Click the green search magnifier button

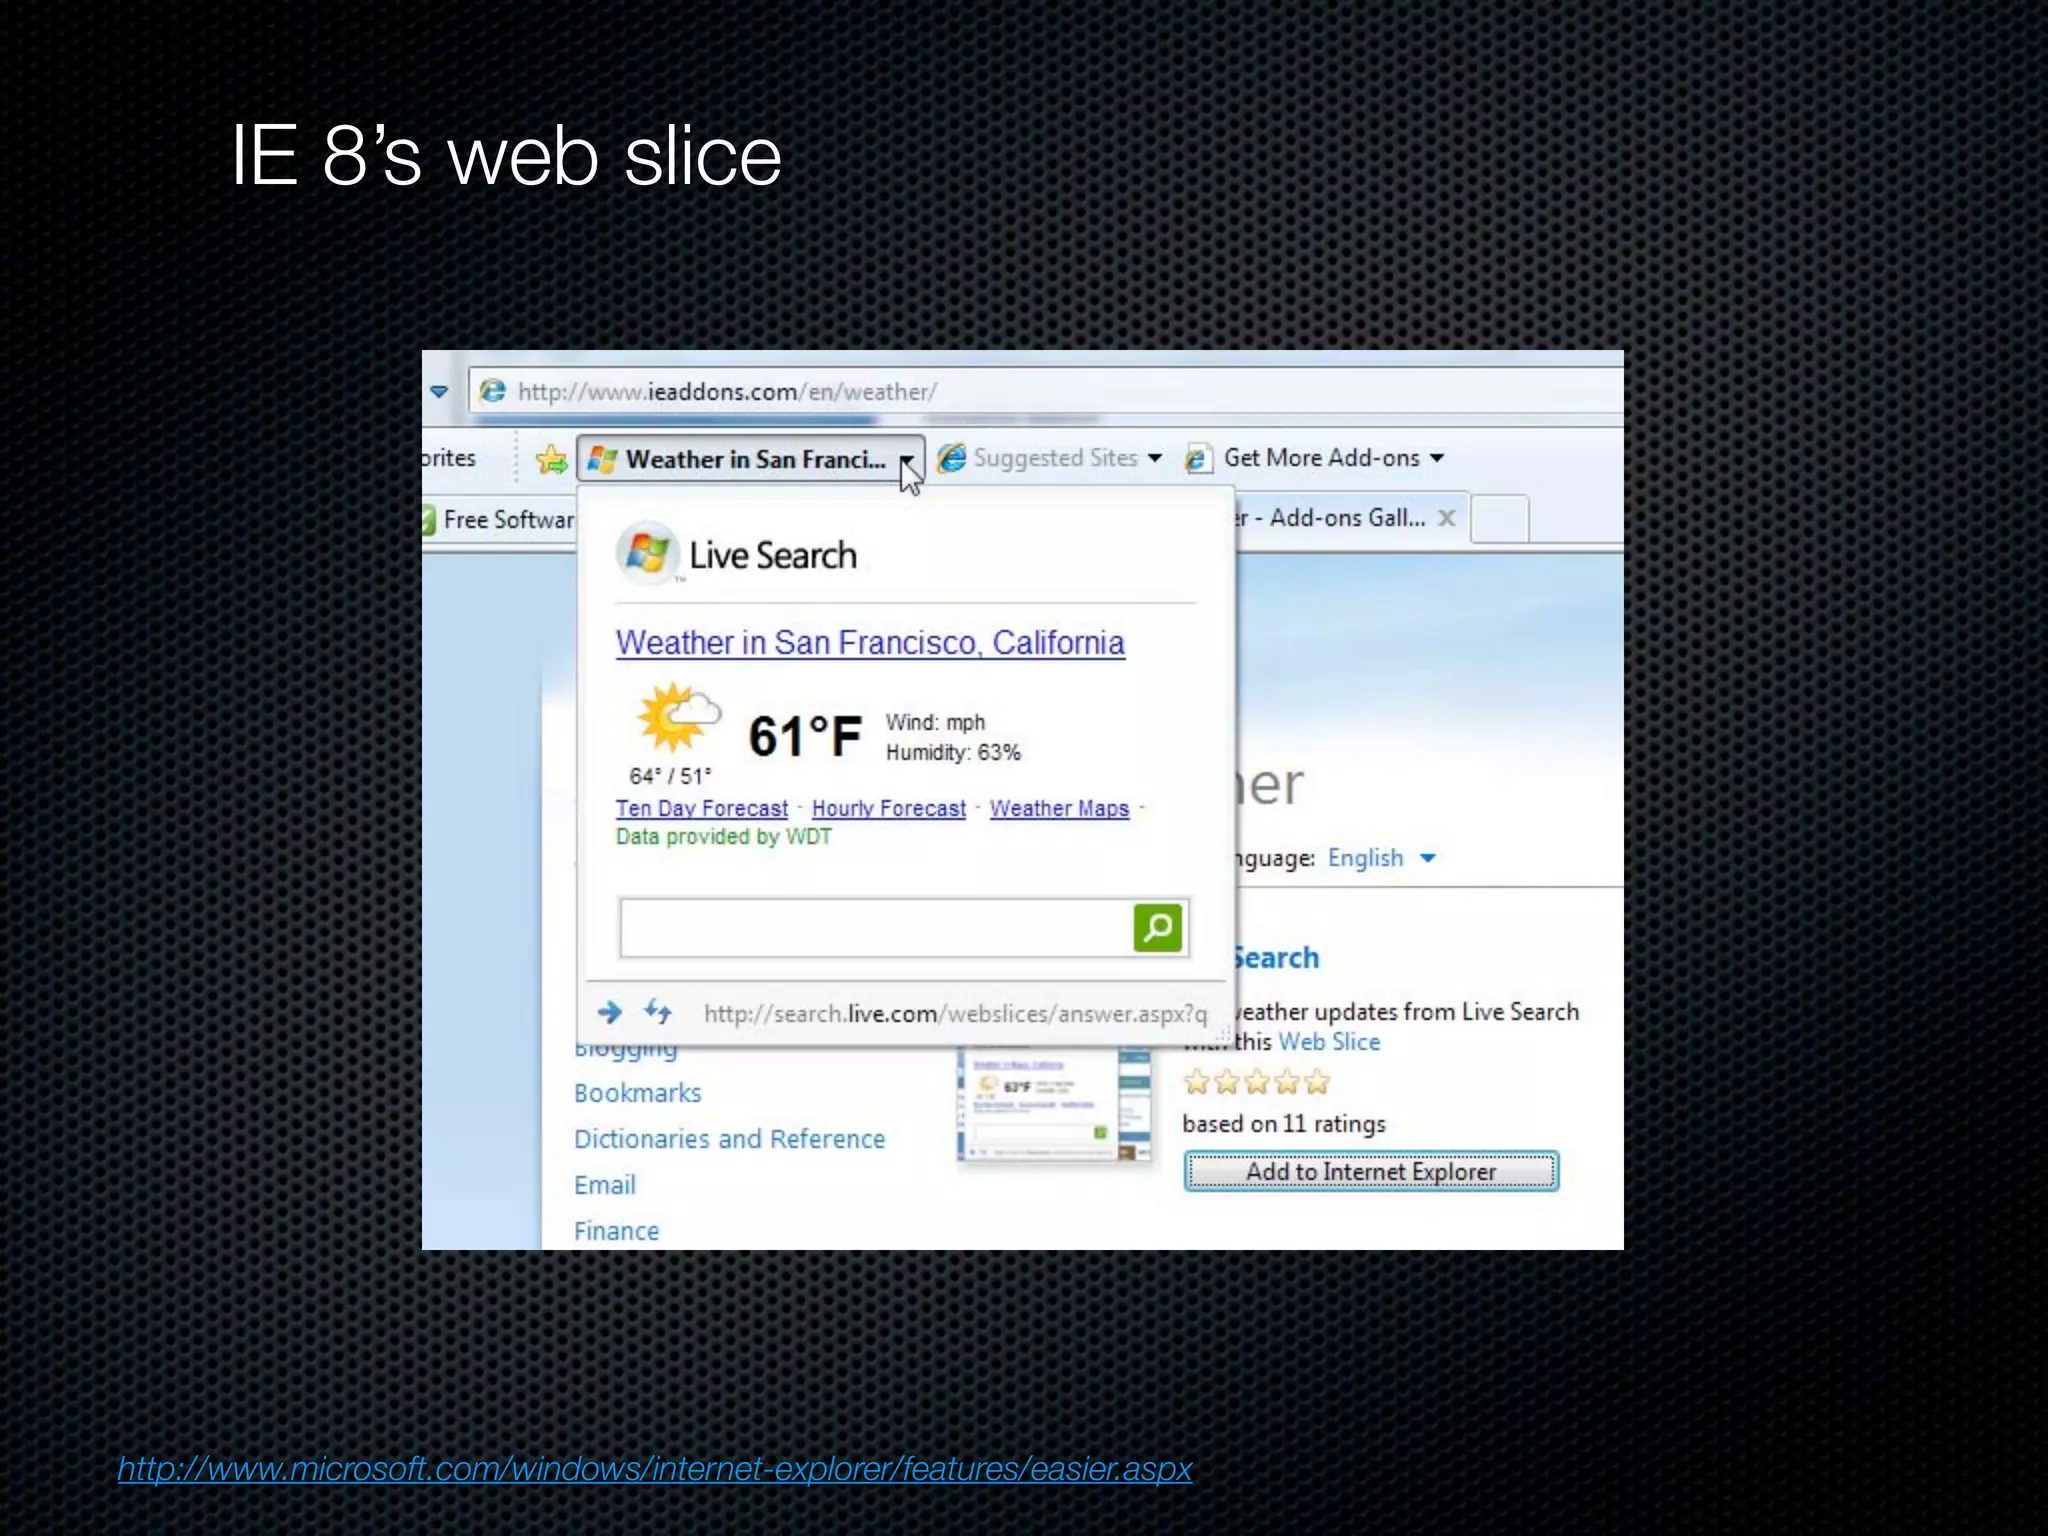point(1158,927)
